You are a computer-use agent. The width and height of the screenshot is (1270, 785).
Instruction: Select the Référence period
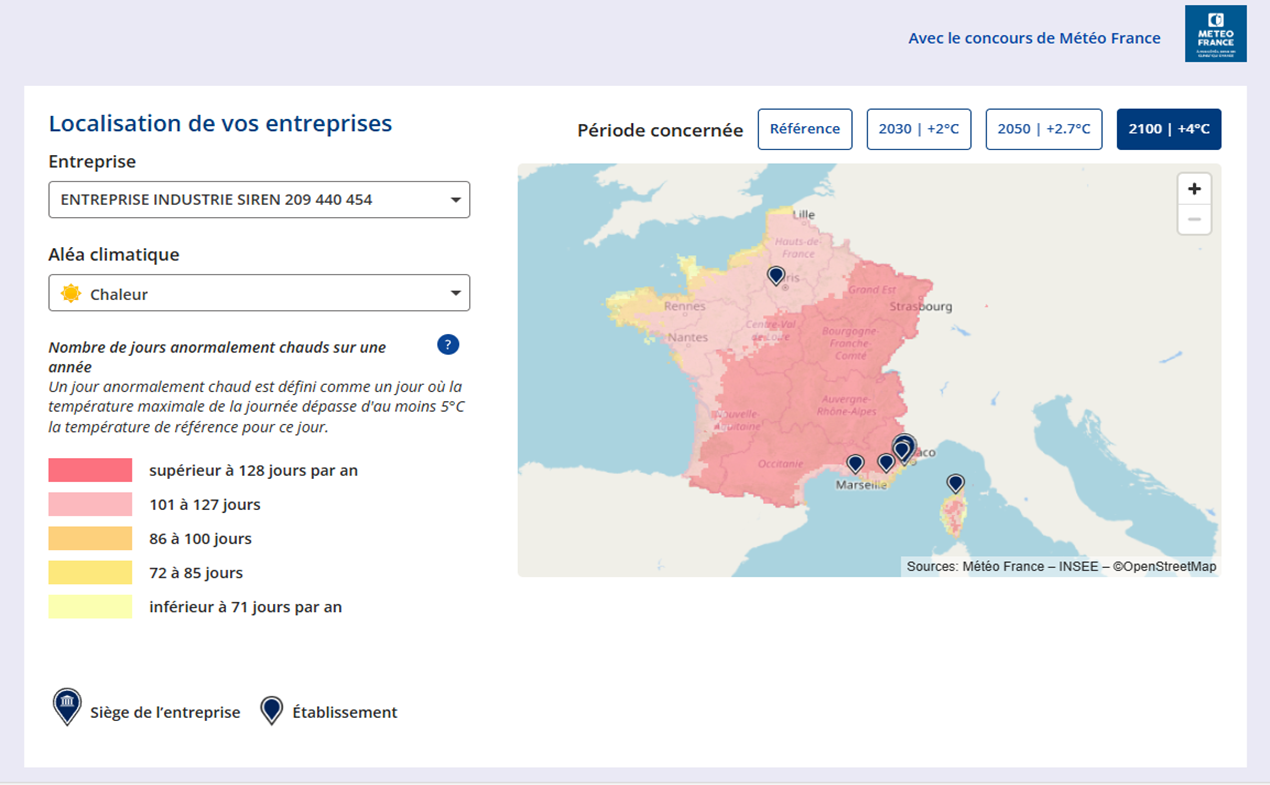[x=805, y=129]
